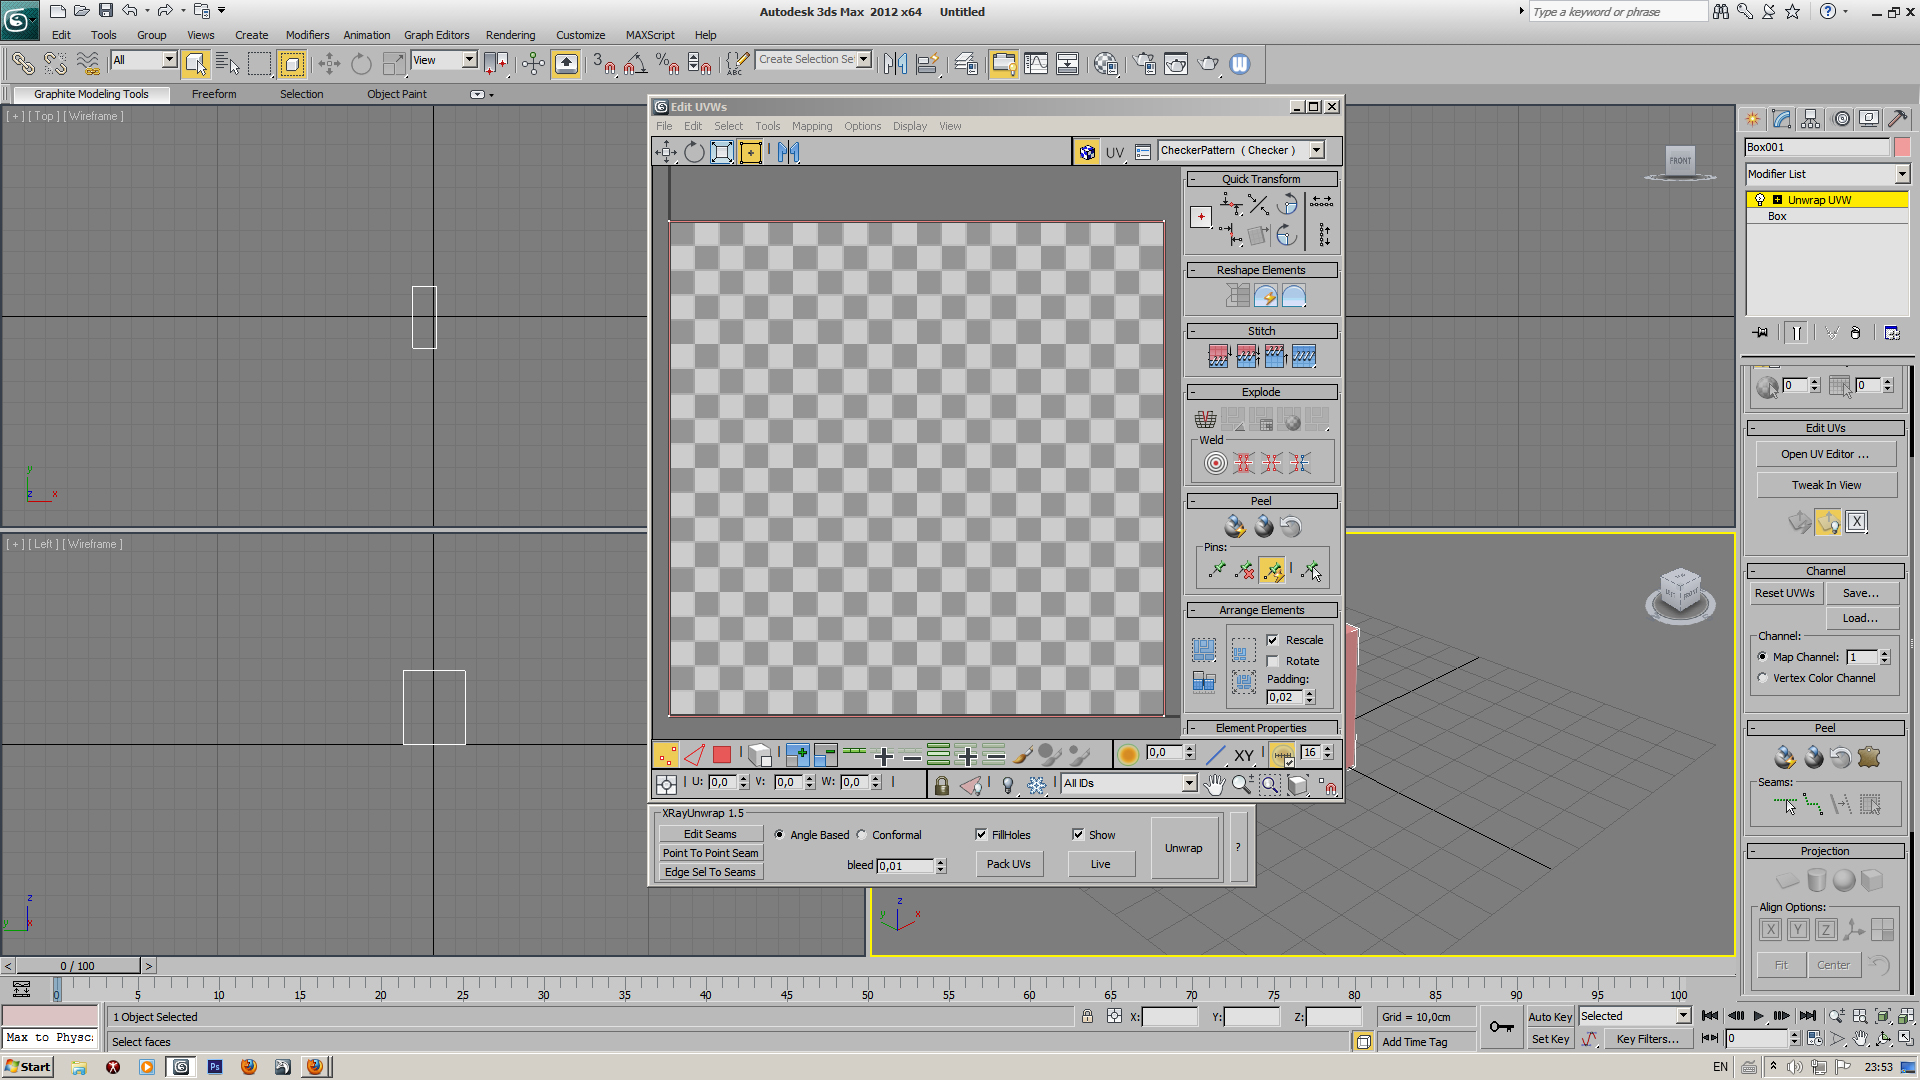Click the Mirror Horizontal icon in UV editor
Image resolution: width=1920 pixels, height=1080 pixels.
tap(789, 152)
